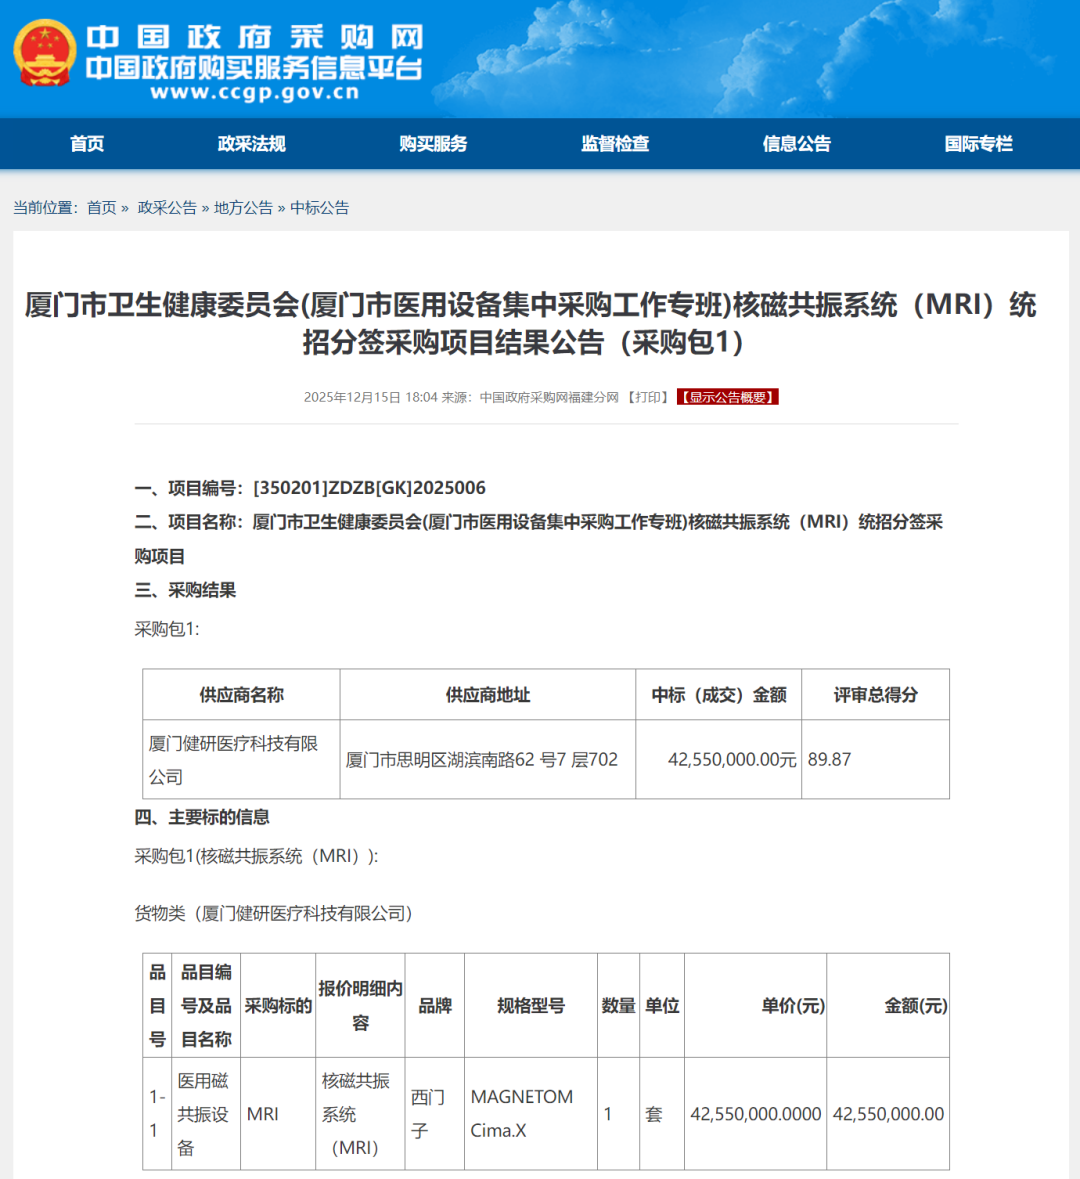The width and height of the screenshot is (1080, 1179).
Task: Click the 品牌 column header
Action: pos(435,1006)
